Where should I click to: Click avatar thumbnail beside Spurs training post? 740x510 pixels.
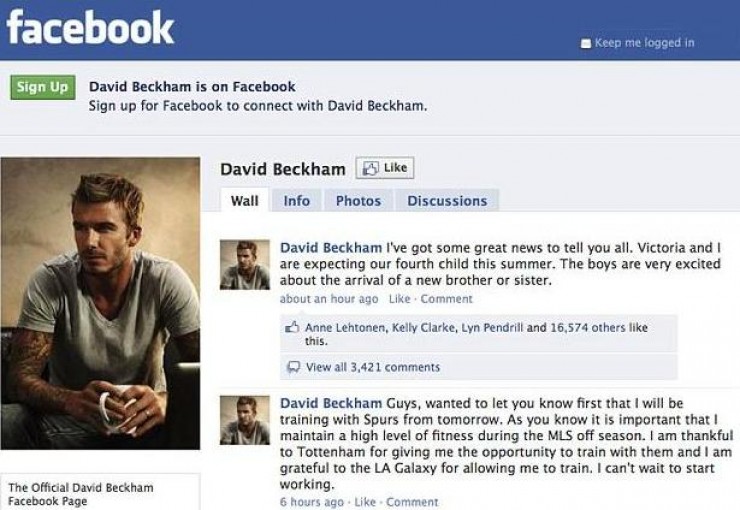click(245, 420)
